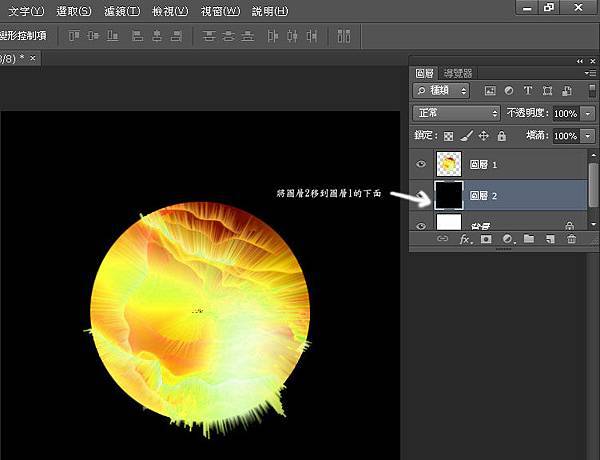Toggle visibility of the 背景 layer
Viewport: 600px width, 460px height.
coord(421,225)
